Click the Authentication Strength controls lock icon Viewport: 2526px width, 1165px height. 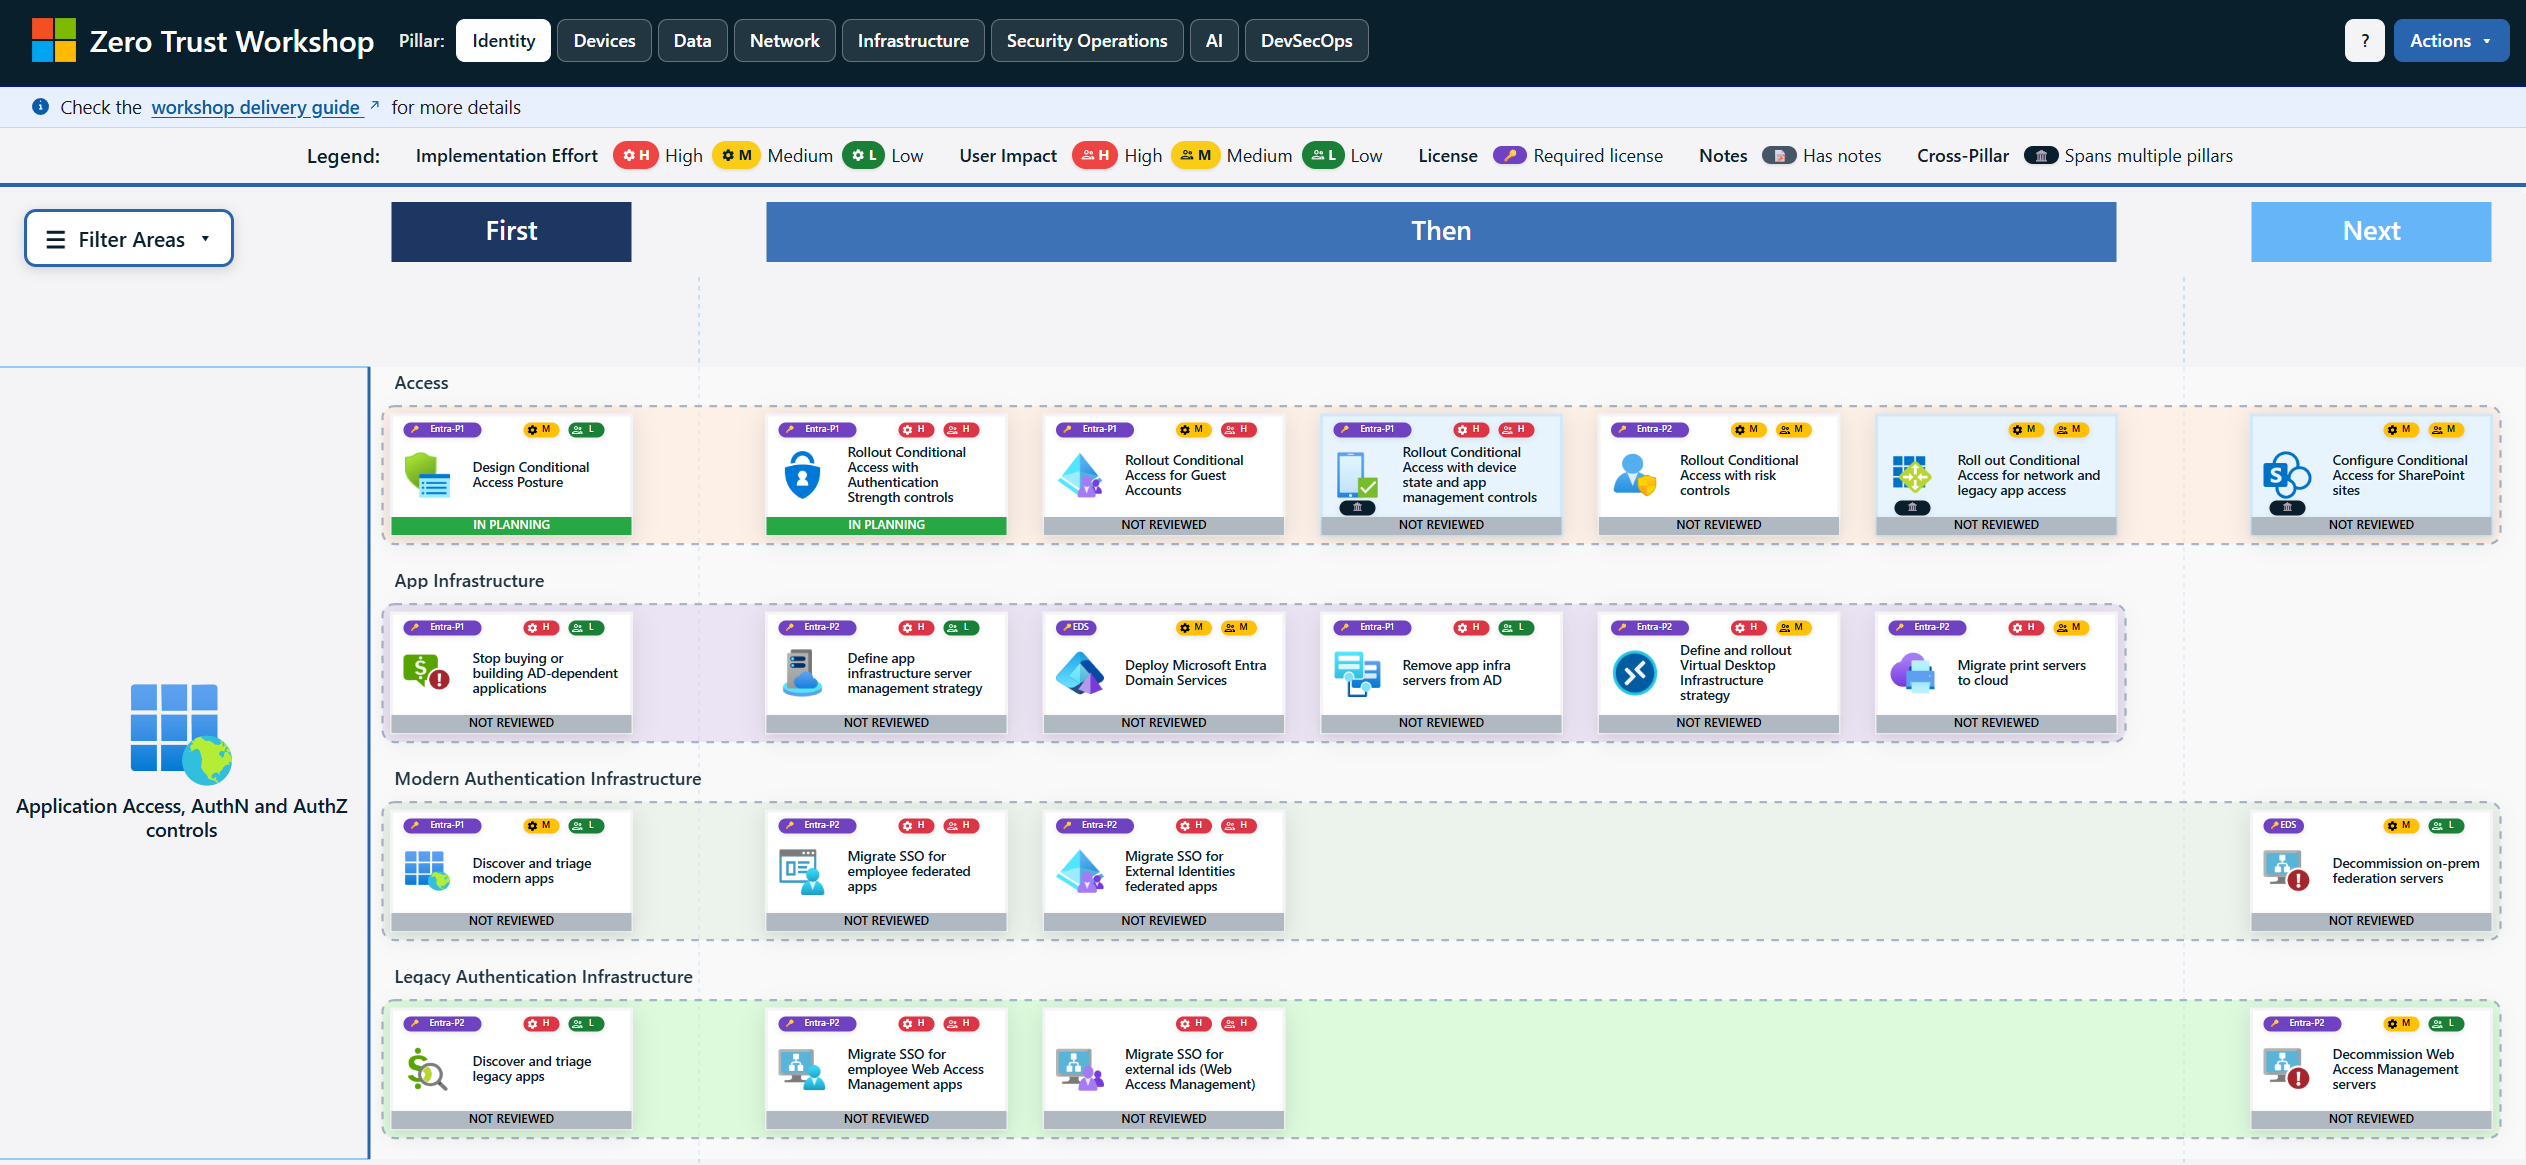coord(802,475)
